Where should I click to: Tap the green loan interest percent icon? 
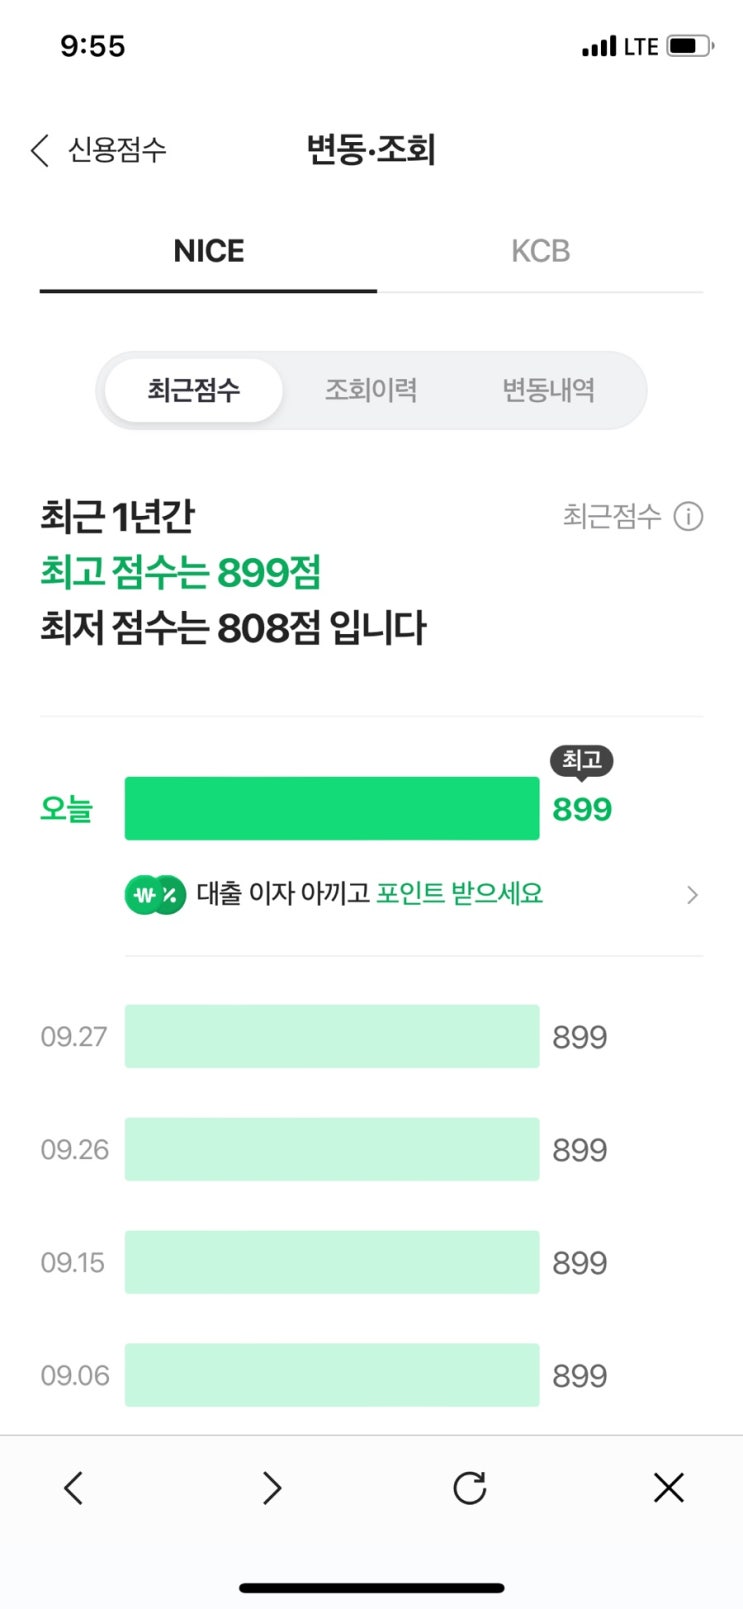[x=155, y=894]
